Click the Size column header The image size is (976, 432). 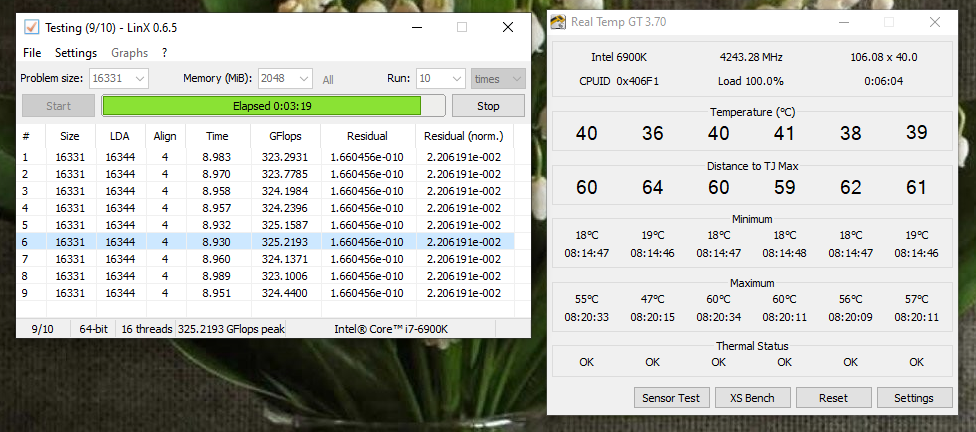click(70, 136)
